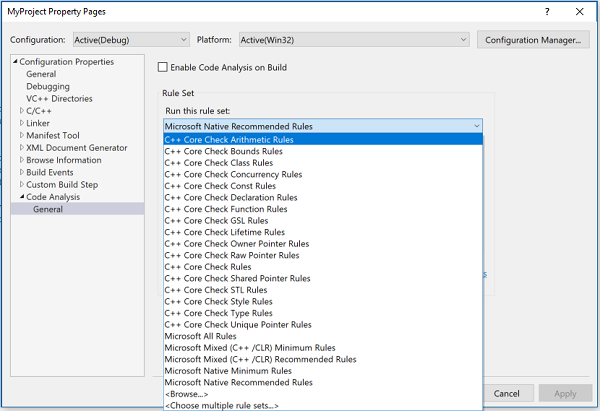Pick Microsoft All Rules from list

click(x=202, y=336)
